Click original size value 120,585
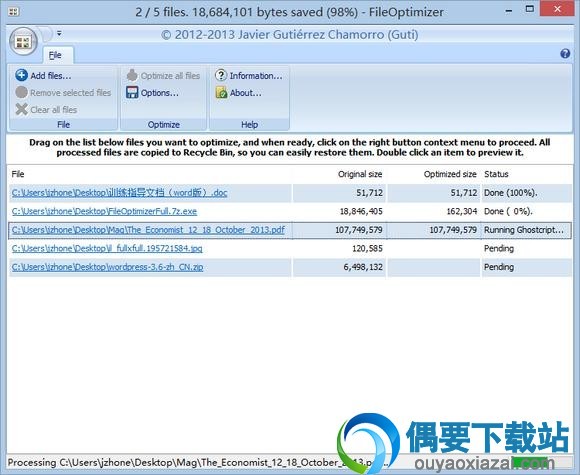 (x=367, y=248)
